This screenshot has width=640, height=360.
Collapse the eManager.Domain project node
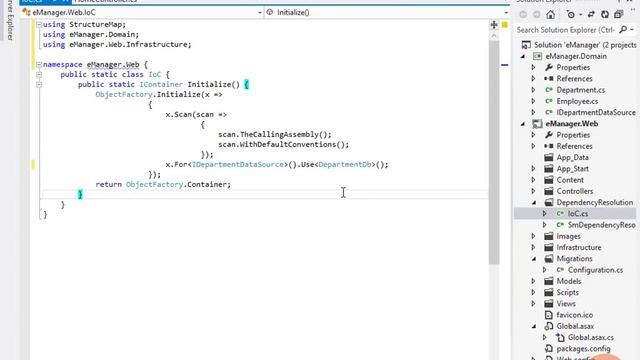click(x=523, y=56)
